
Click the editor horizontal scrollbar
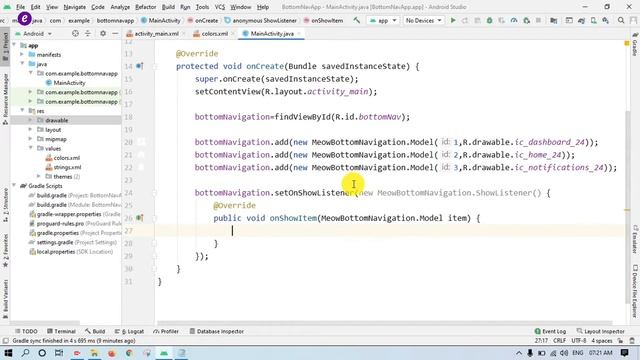point(384,323)
